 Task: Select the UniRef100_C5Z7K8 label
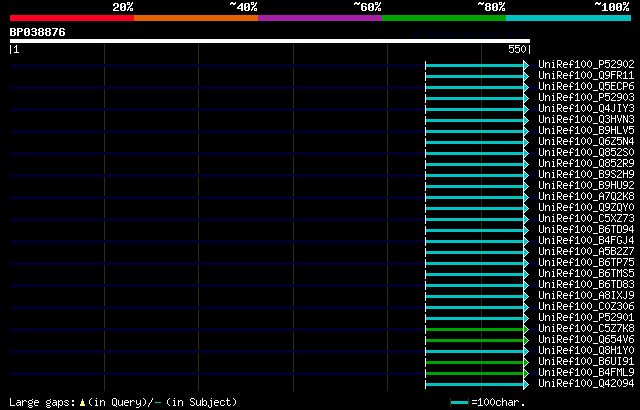click(x=586, y=328)
